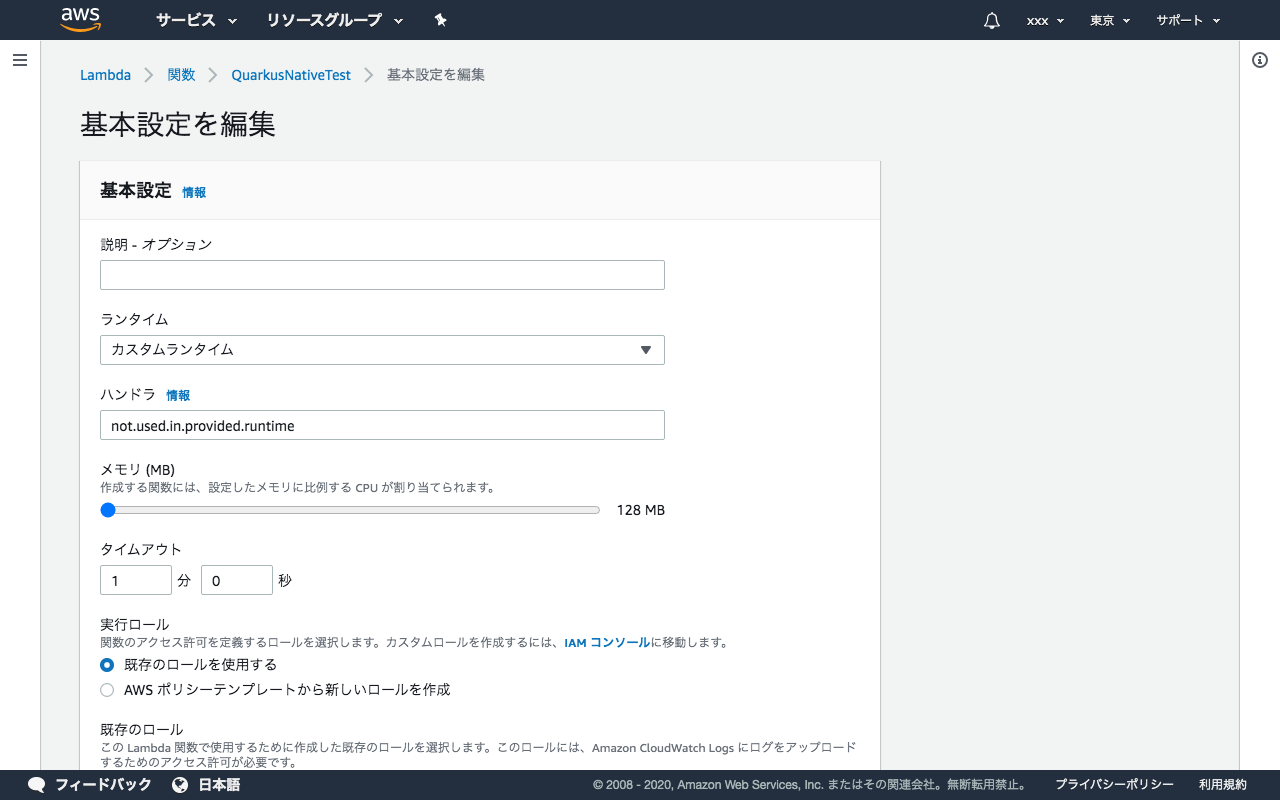The image size is (1280, 800).
Task: Click the AWS logo to go home
Action: tap(80, 19)
